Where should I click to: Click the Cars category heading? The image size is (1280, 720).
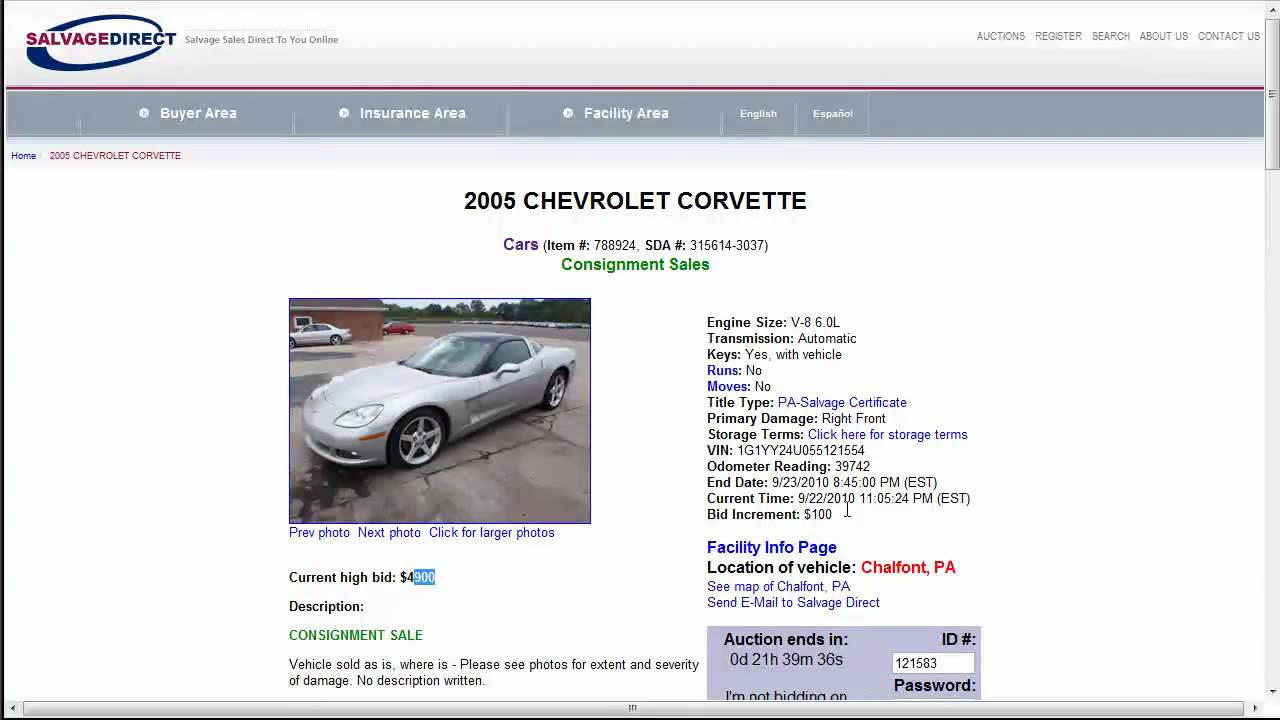click(x=520, y=245)
